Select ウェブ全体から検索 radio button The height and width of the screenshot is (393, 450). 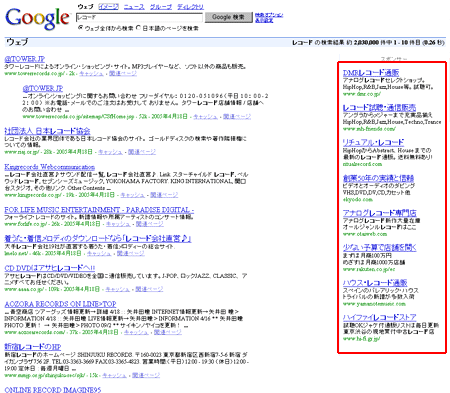click(80, 28)
